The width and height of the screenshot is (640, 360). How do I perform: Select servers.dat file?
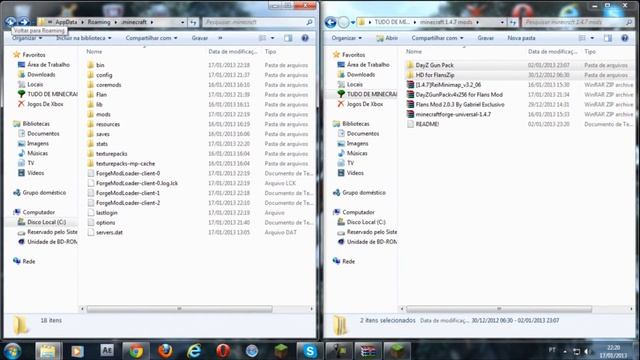tap(109, 232)
